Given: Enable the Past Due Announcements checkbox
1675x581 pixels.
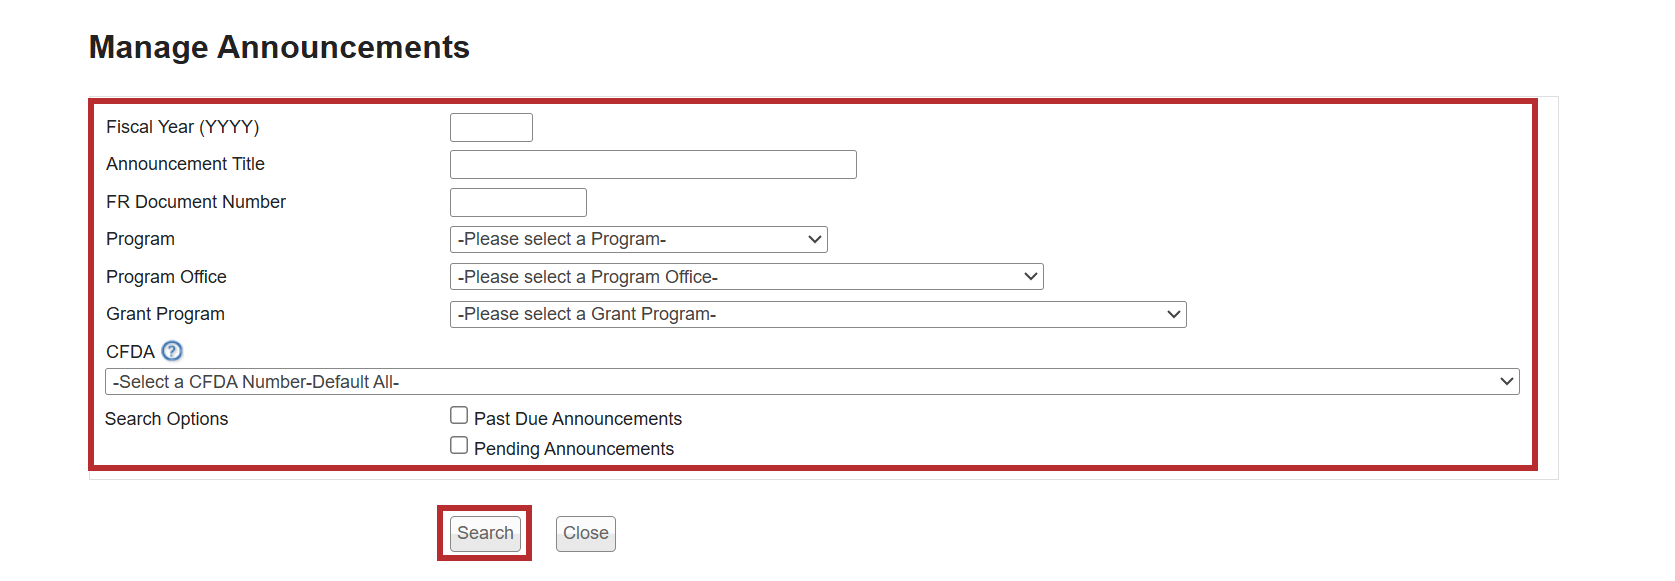Looking at the screenshot, I should [x=459, y=415].
